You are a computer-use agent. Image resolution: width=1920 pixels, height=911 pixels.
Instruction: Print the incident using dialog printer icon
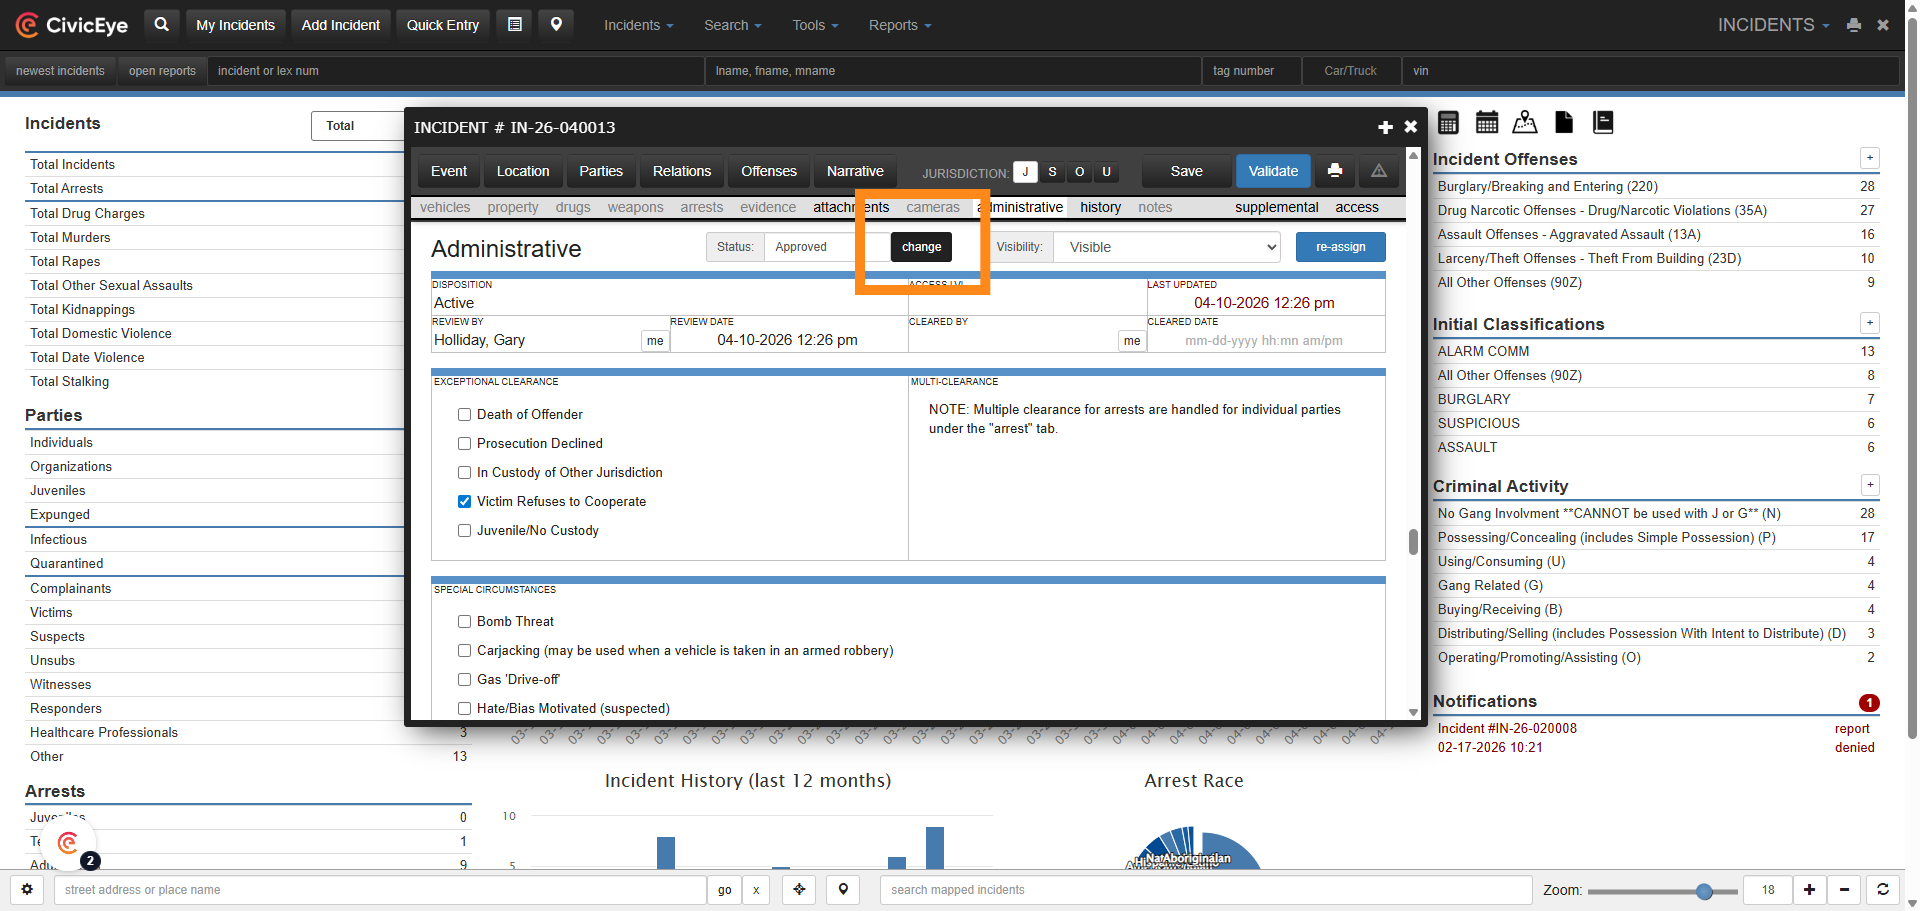[1334, 171]
